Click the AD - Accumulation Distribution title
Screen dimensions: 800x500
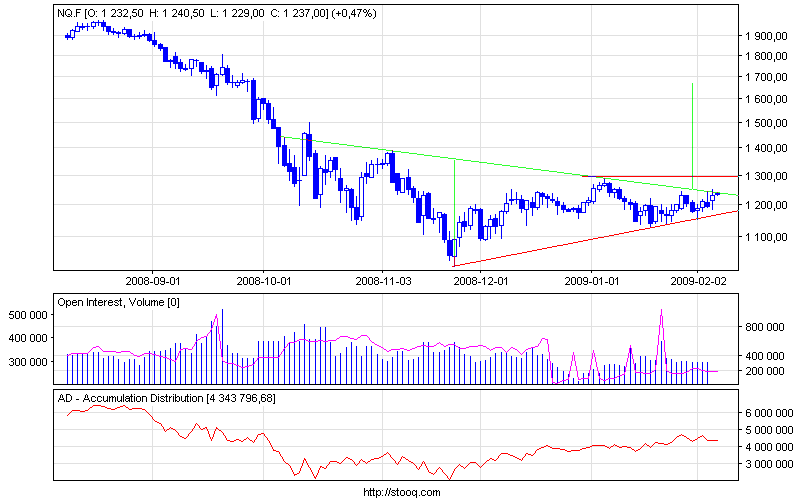click(x=166, y=398)
